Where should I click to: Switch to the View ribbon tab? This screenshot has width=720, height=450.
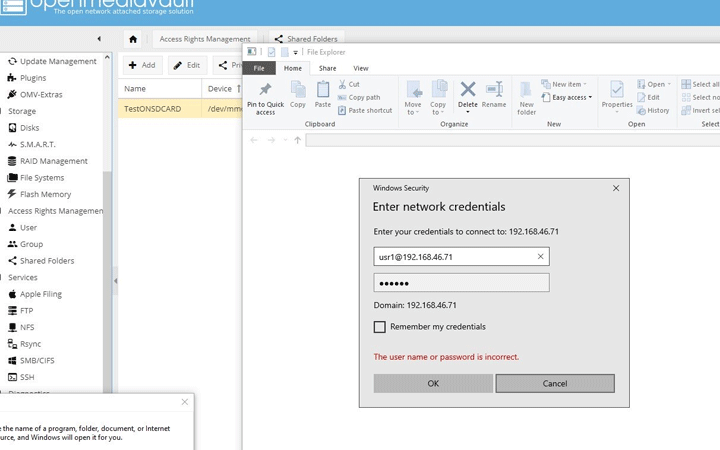361,68
